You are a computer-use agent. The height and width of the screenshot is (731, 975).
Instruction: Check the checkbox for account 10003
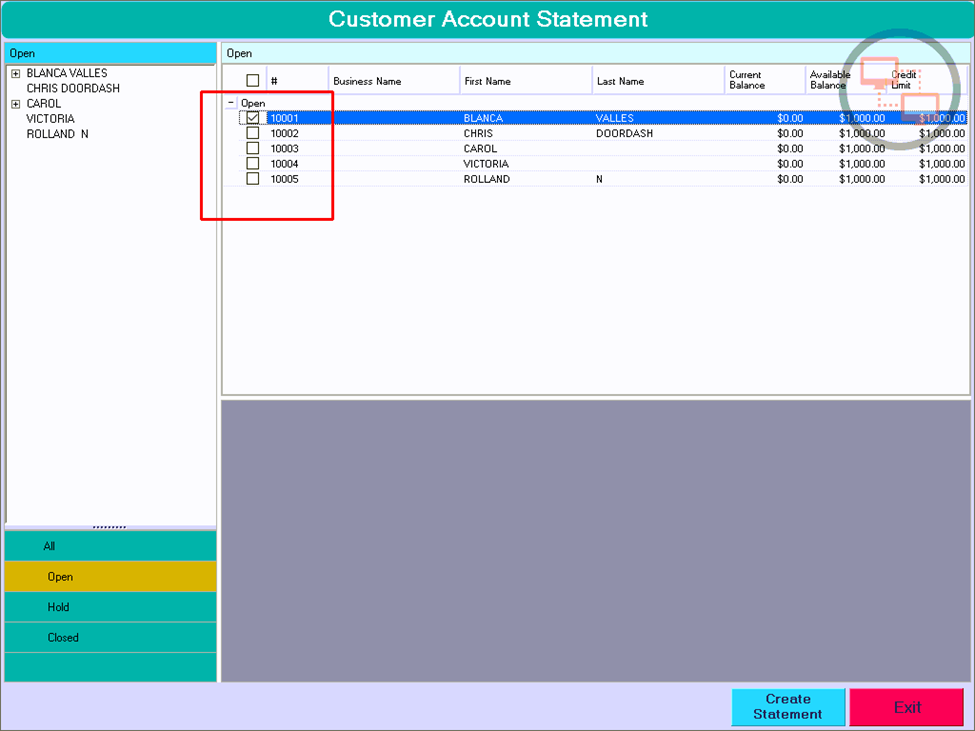pos(252,148)
